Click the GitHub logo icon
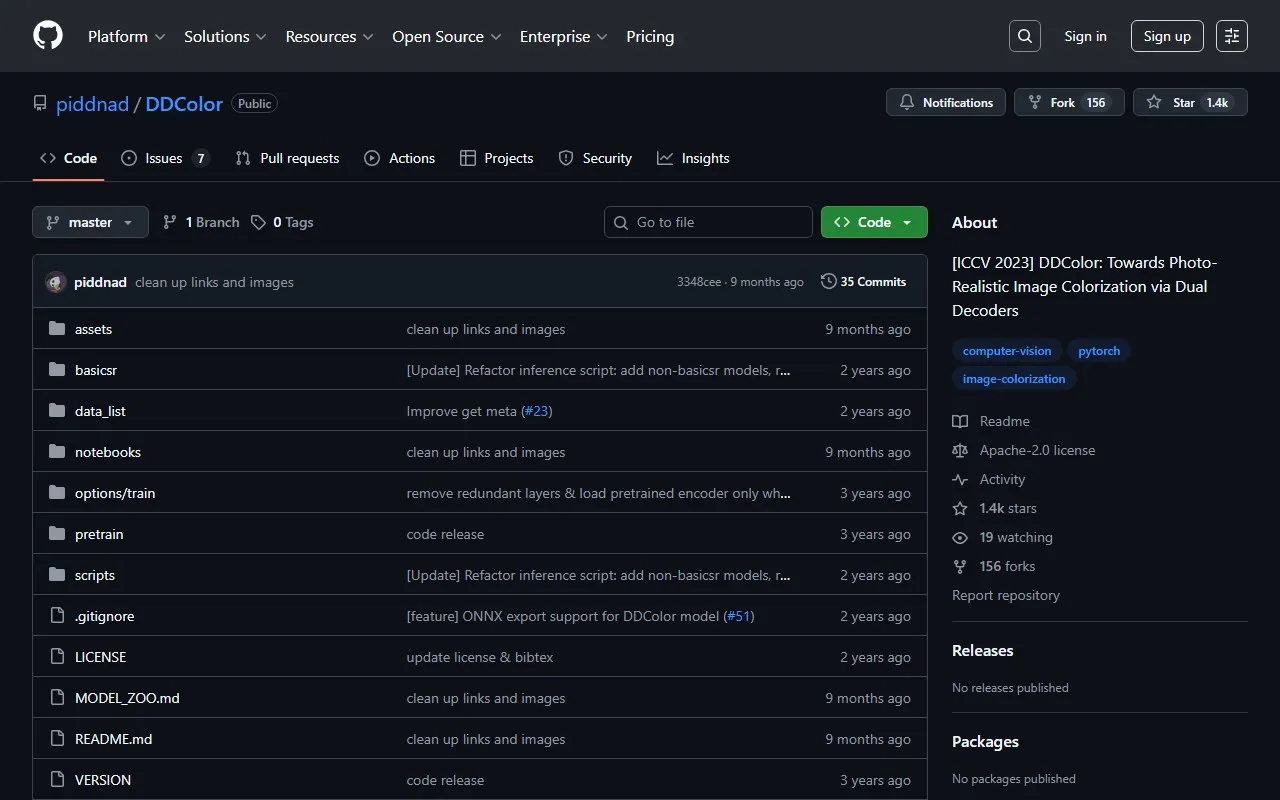The width and height of the screenshot is (1280, 800). point(48,36)
